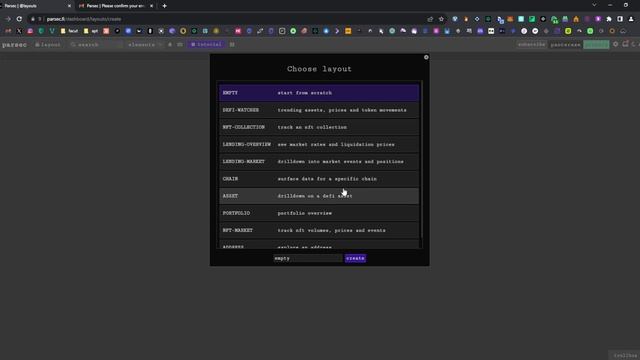Open the elements dropdown in the toolbar

[145, 44]
